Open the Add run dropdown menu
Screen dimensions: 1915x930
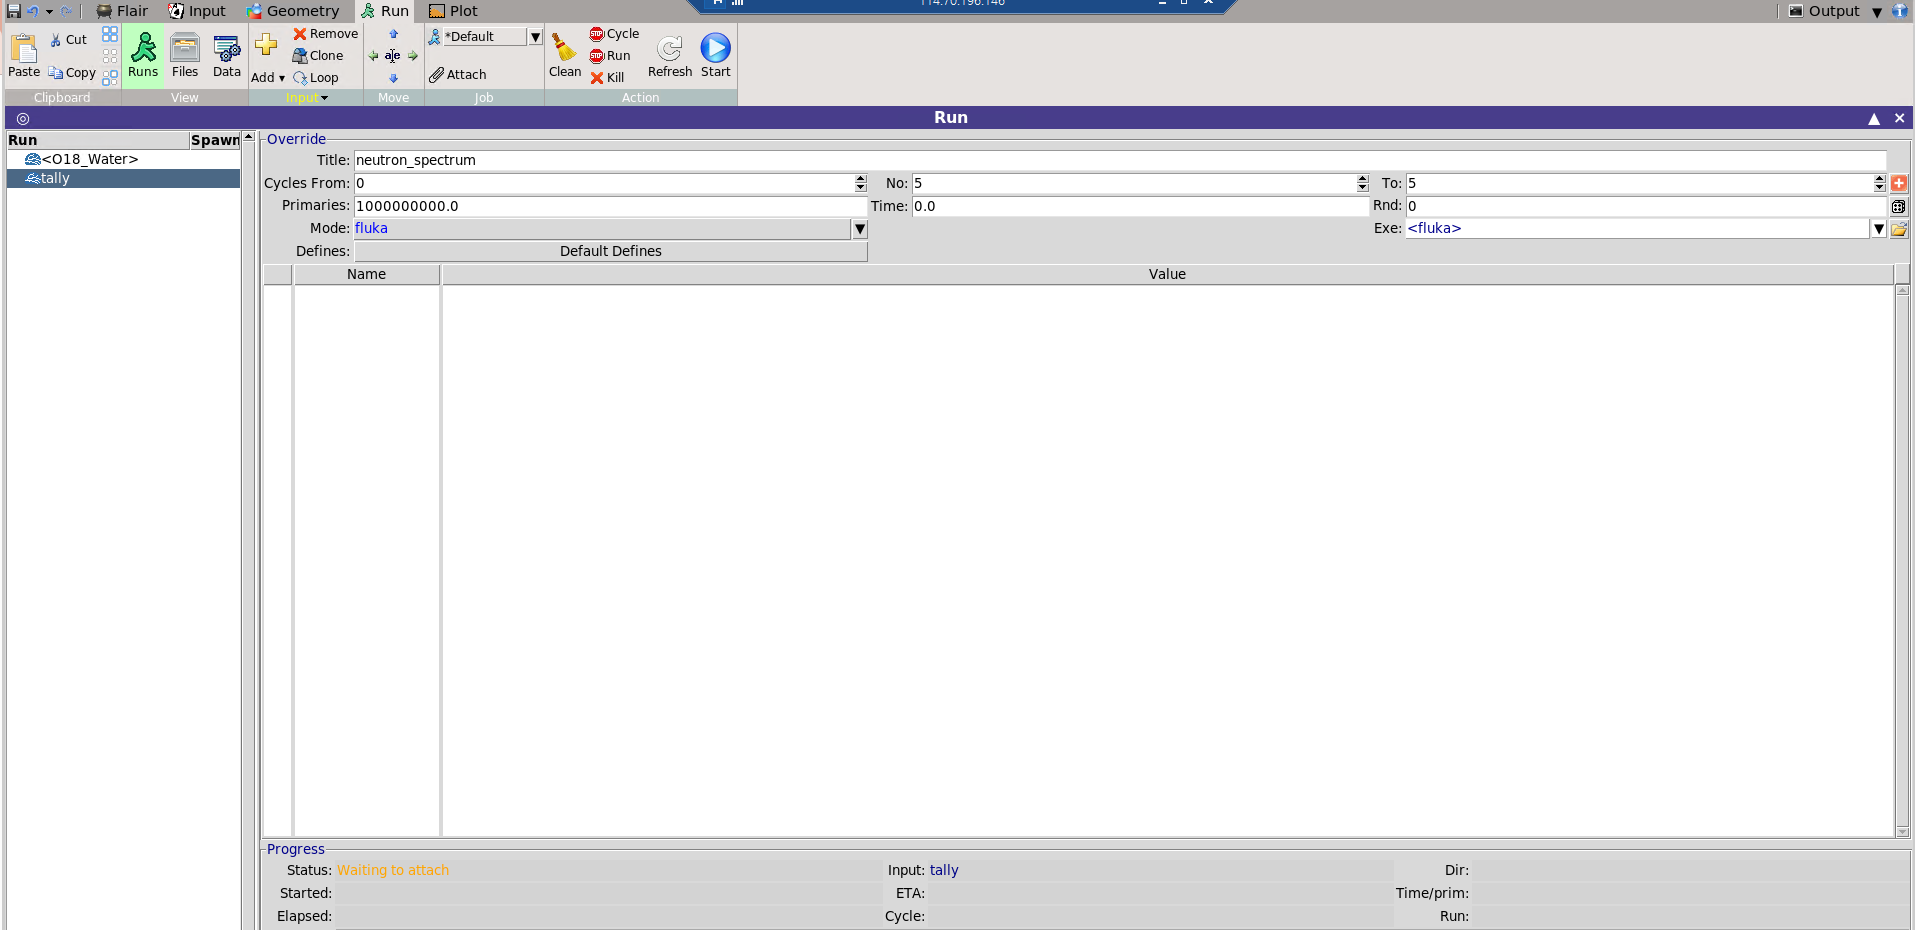tap(267, 78)
